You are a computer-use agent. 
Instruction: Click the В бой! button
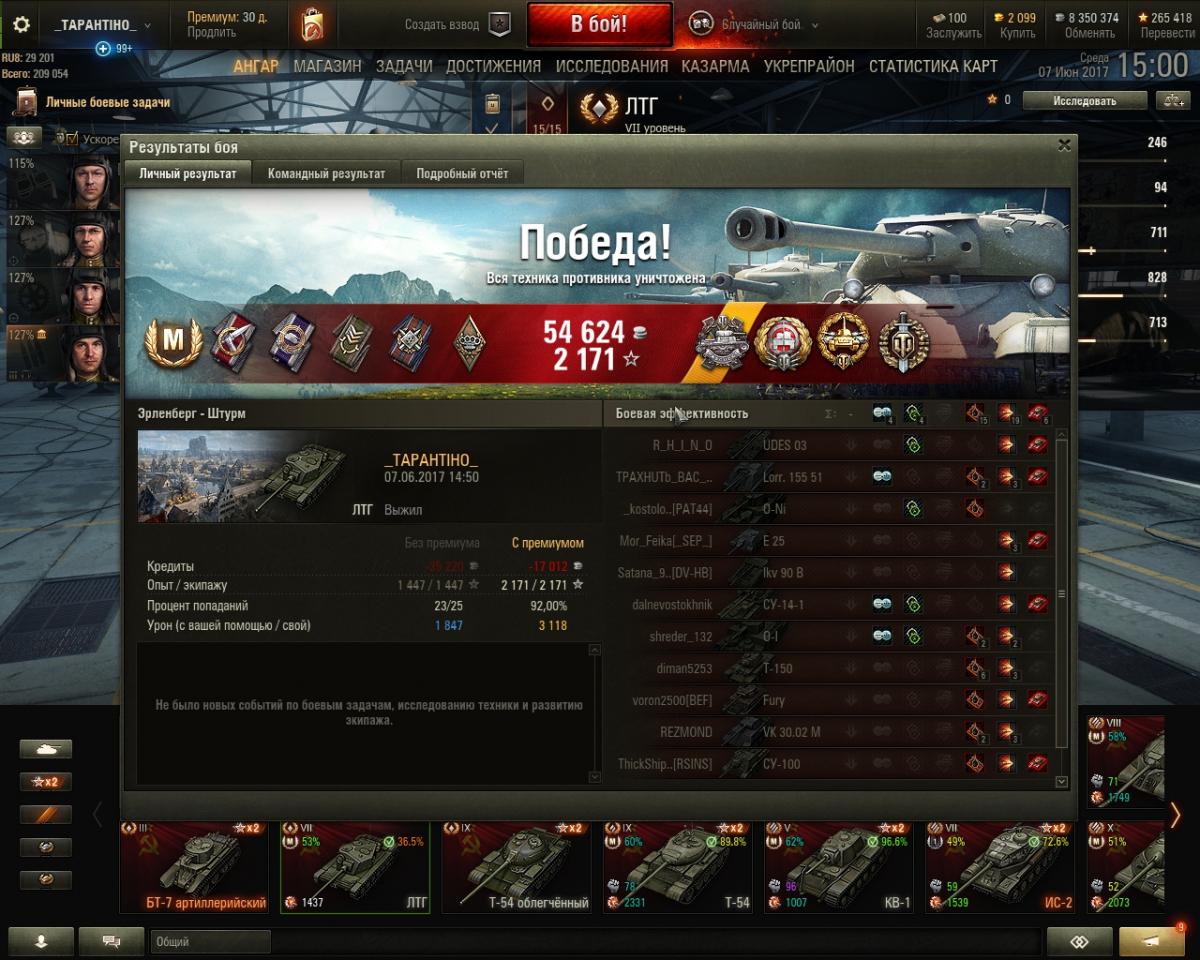pyautogui.click(x=599, y=25)
